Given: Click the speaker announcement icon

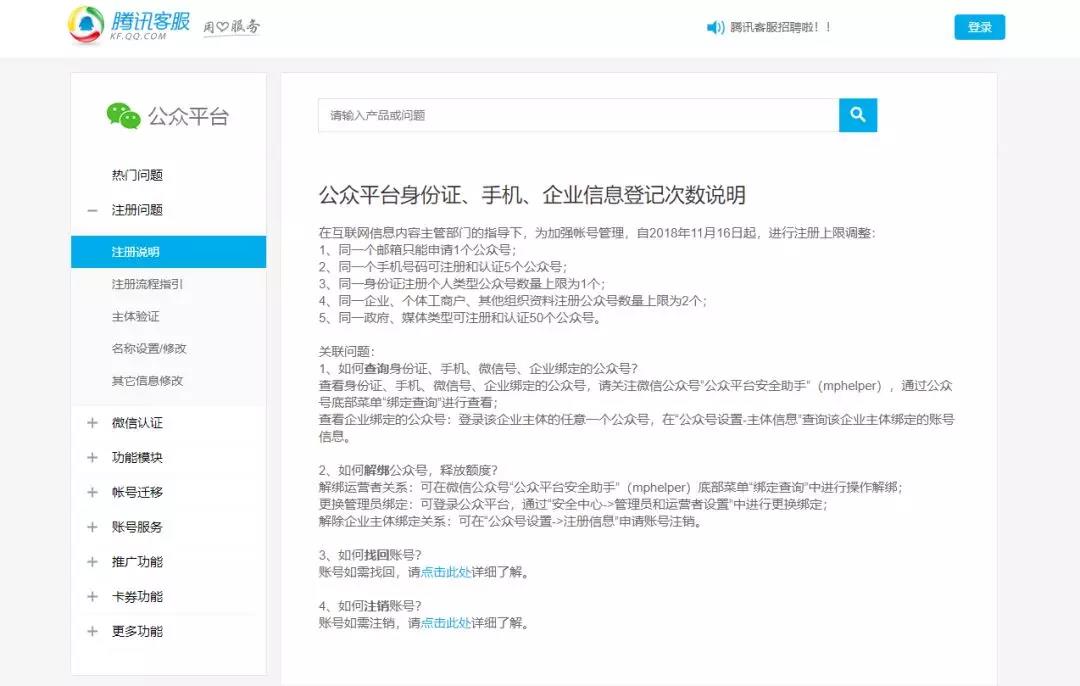Looking at the screenshot, I should point(716,28).
